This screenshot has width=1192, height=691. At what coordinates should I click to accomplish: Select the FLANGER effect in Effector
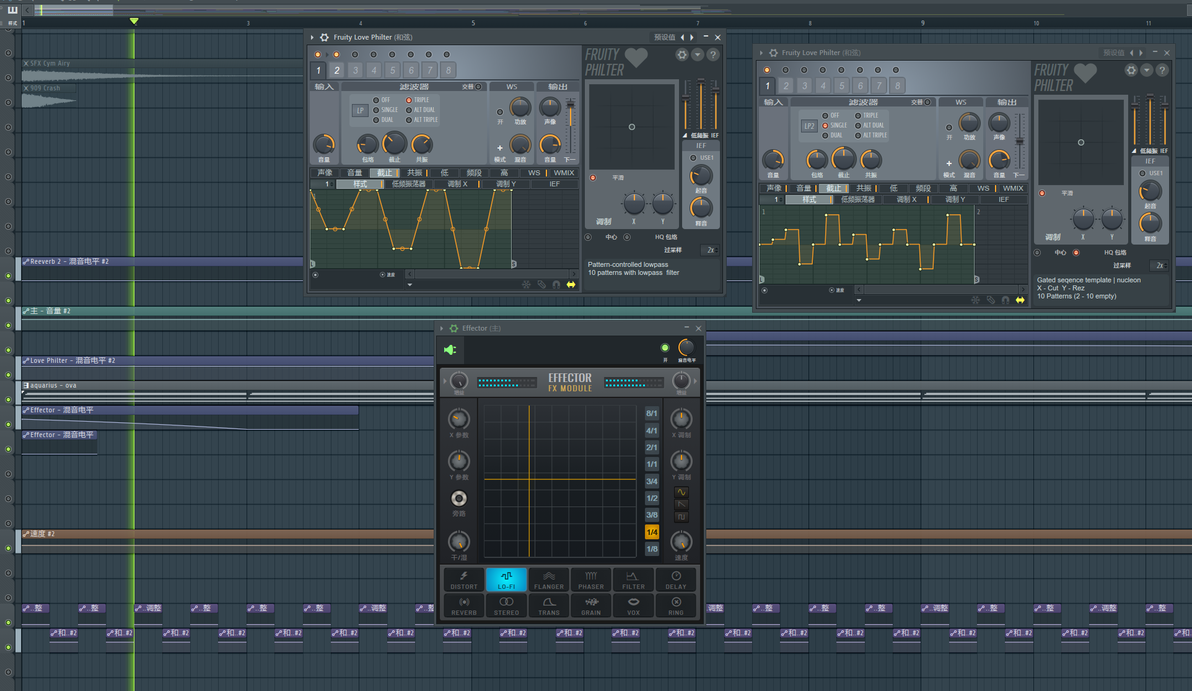tap(548, 579)
